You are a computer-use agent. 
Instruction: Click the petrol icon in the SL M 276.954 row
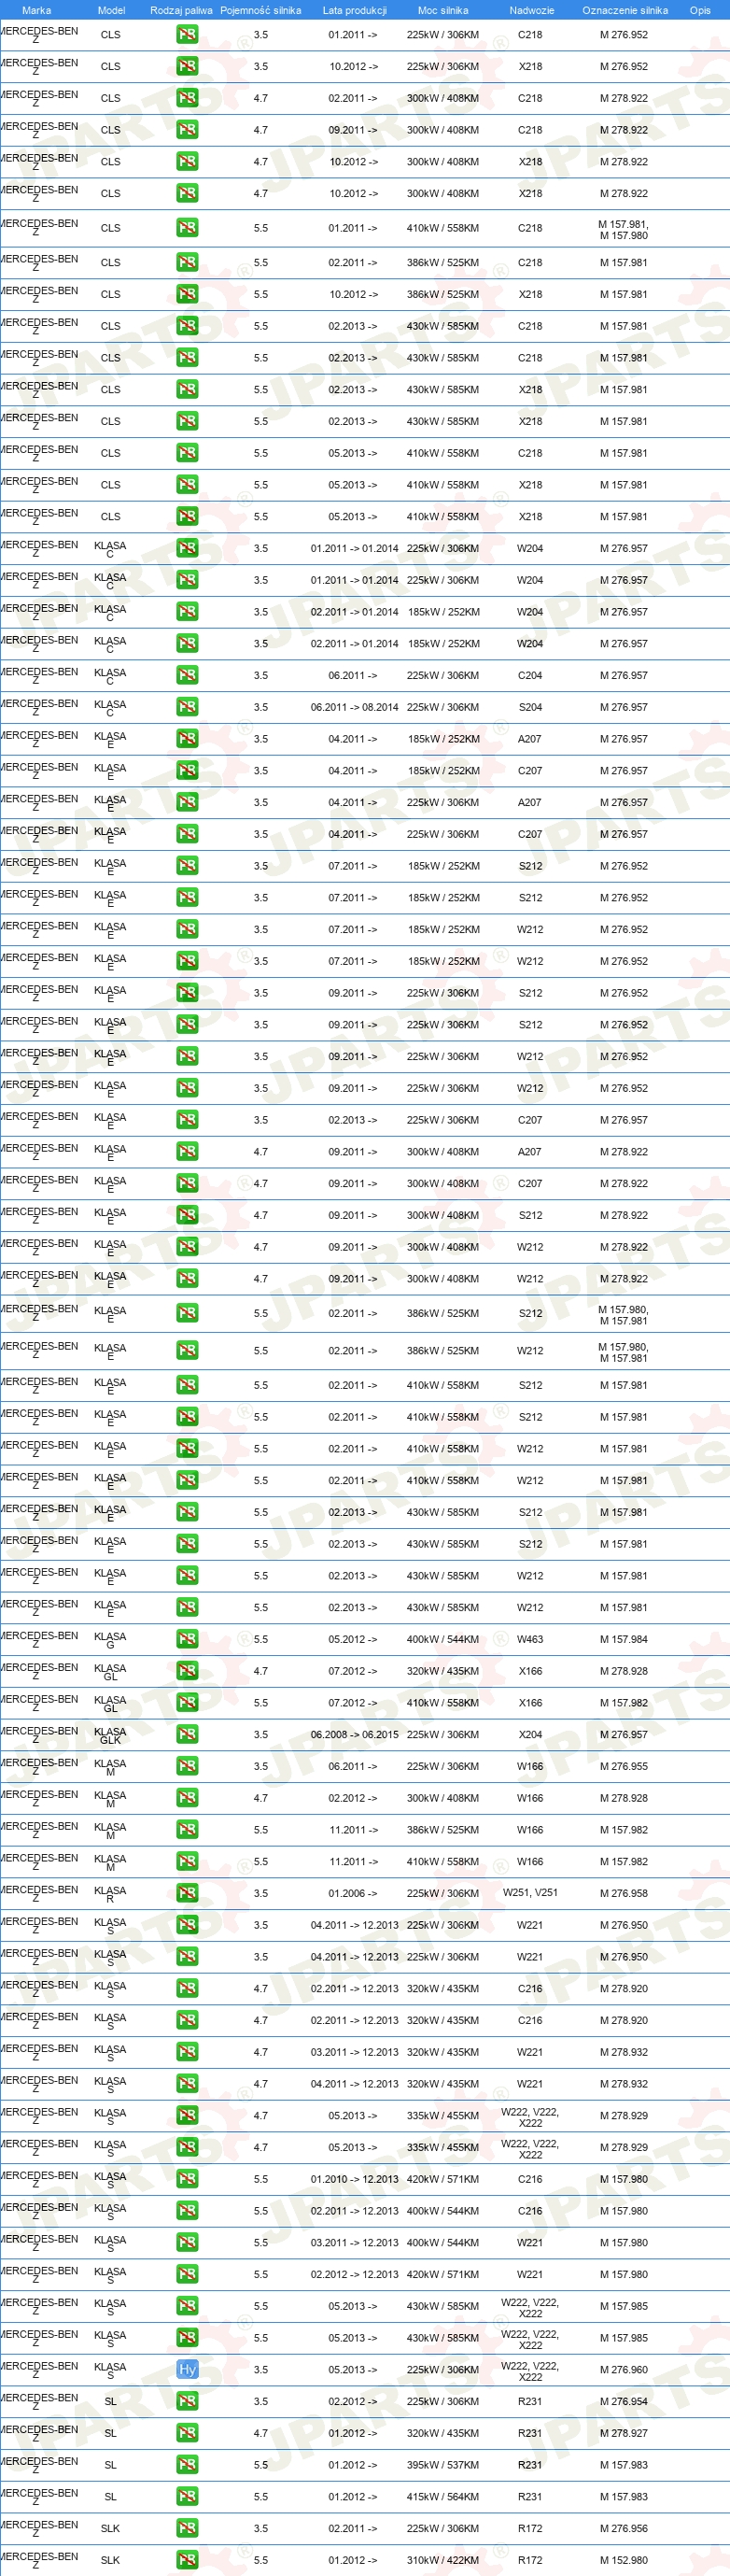[x=187, y=2401]
